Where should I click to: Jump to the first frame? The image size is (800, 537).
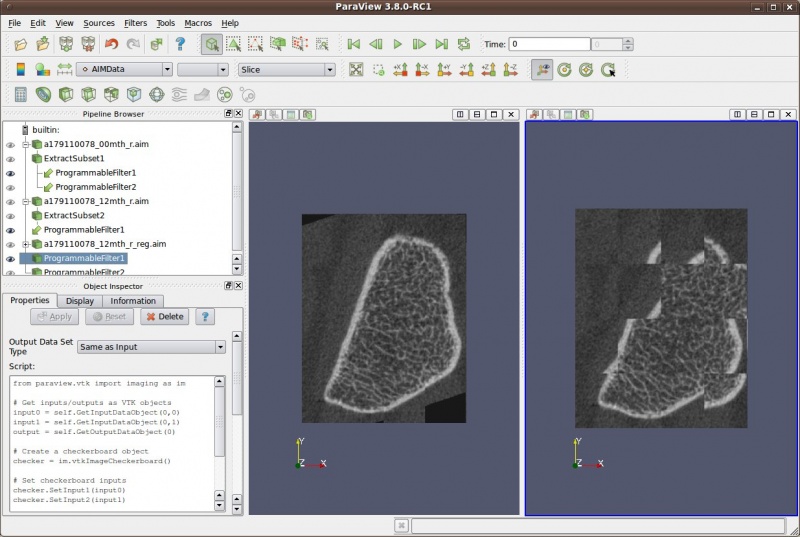(354, 44)
